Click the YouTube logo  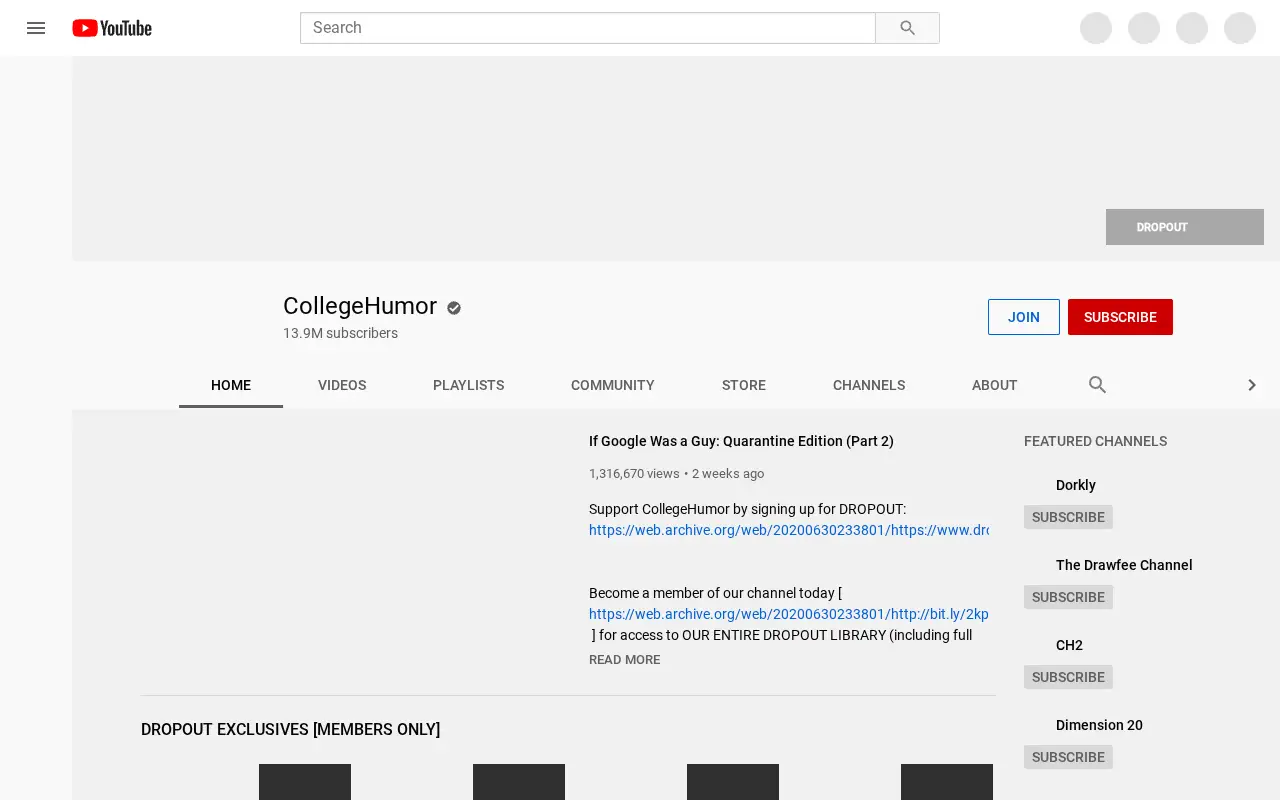pos(112,28)
